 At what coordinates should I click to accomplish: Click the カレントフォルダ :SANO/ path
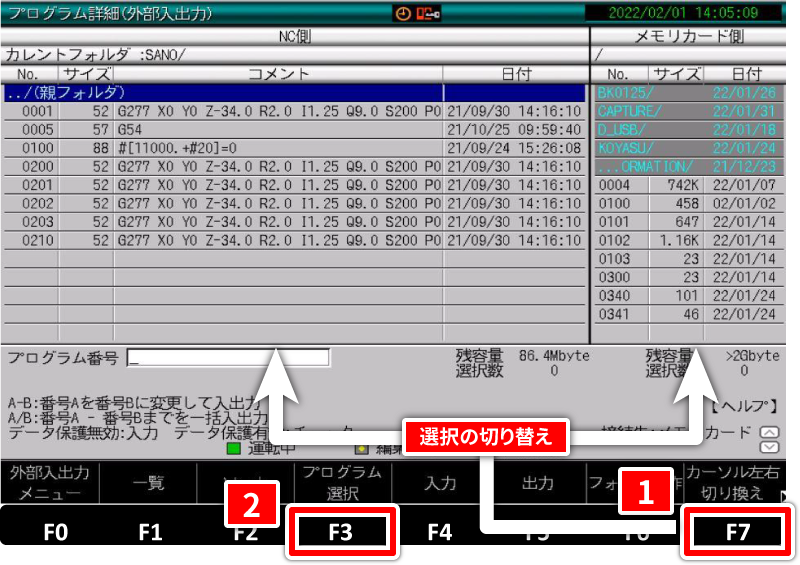[x=95, y=55]
